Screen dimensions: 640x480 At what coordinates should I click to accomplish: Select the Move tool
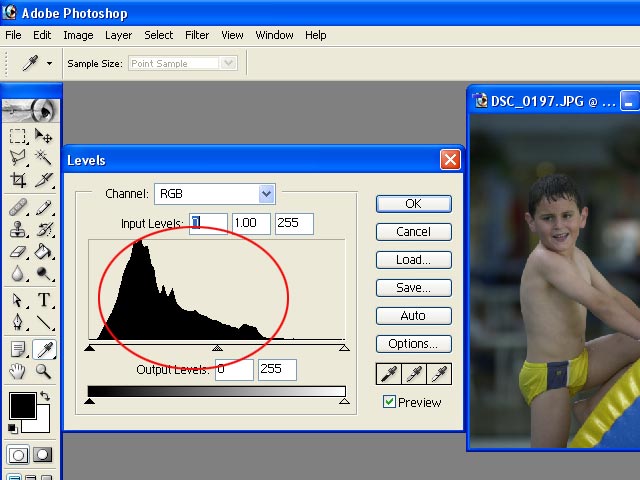click(x=43, y=136)
